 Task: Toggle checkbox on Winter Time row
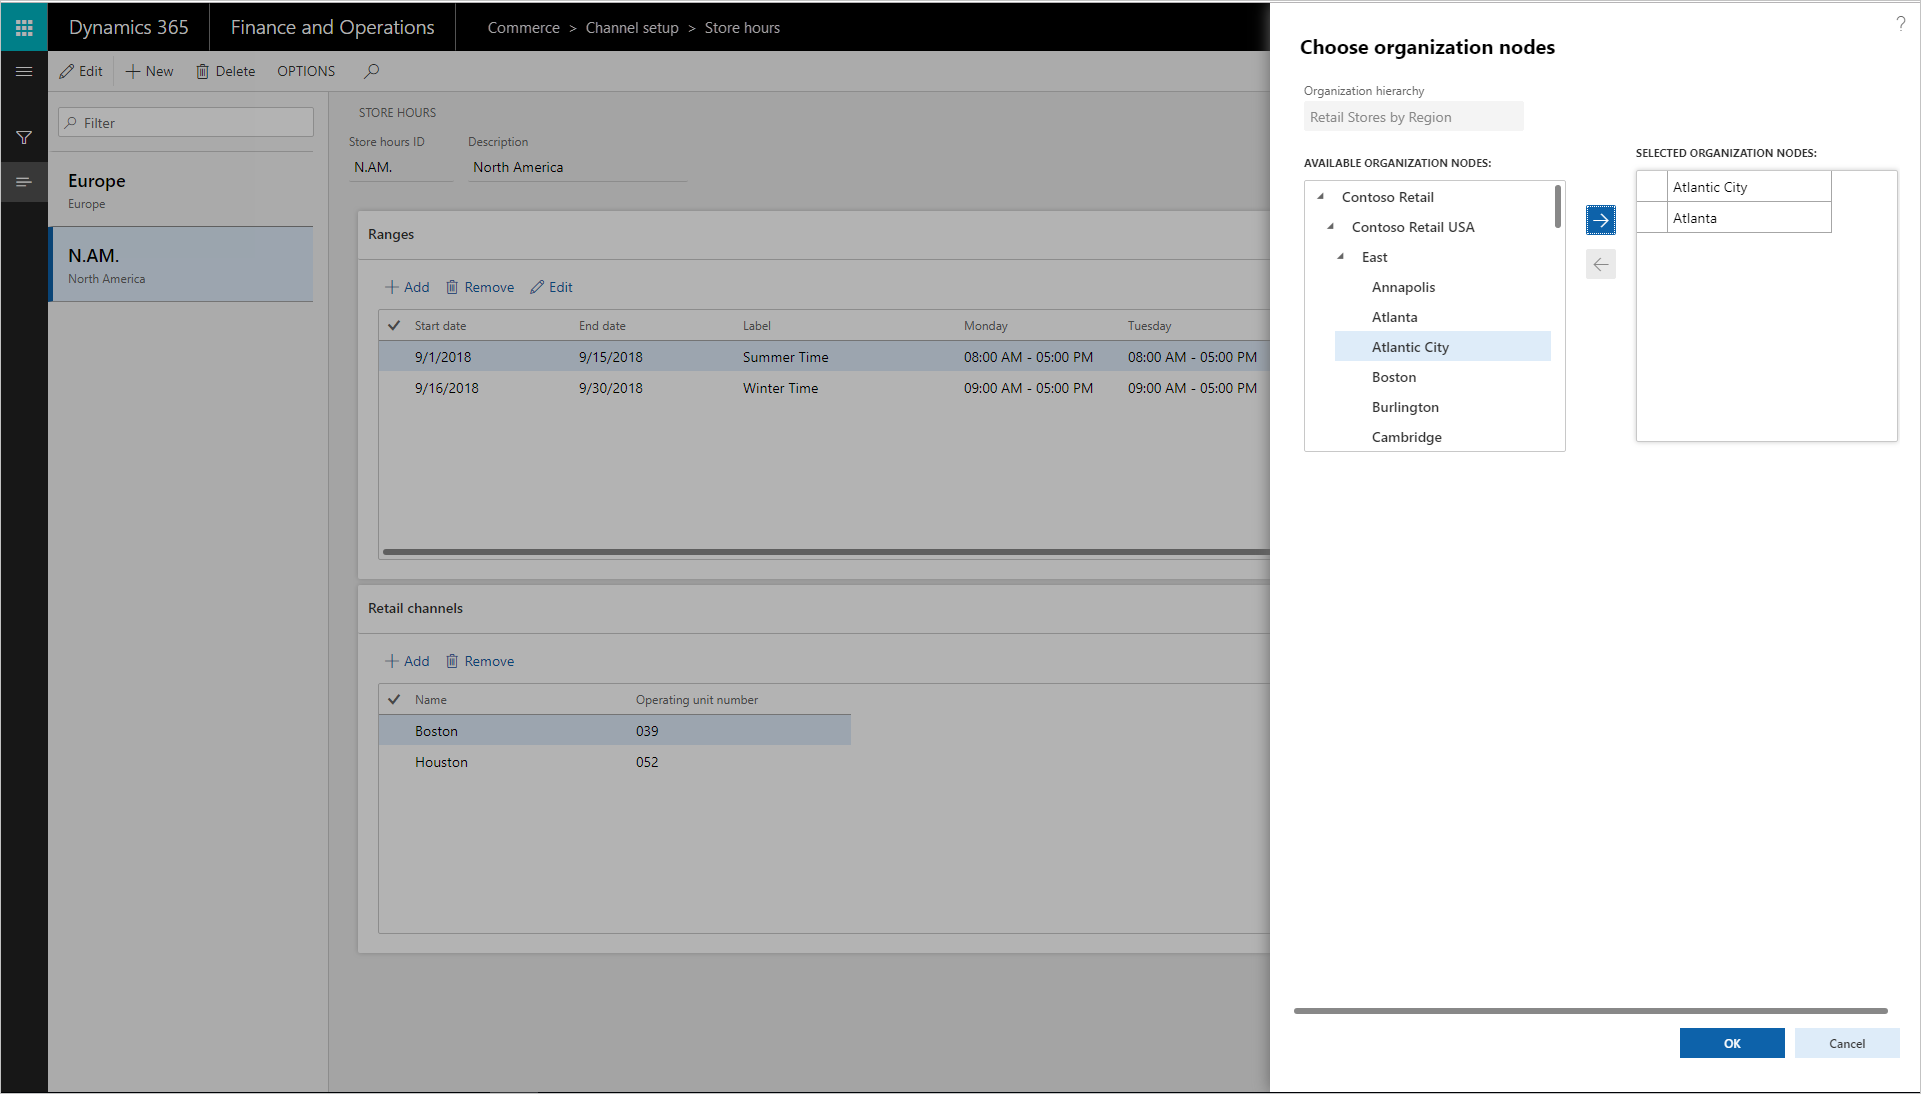393,387
